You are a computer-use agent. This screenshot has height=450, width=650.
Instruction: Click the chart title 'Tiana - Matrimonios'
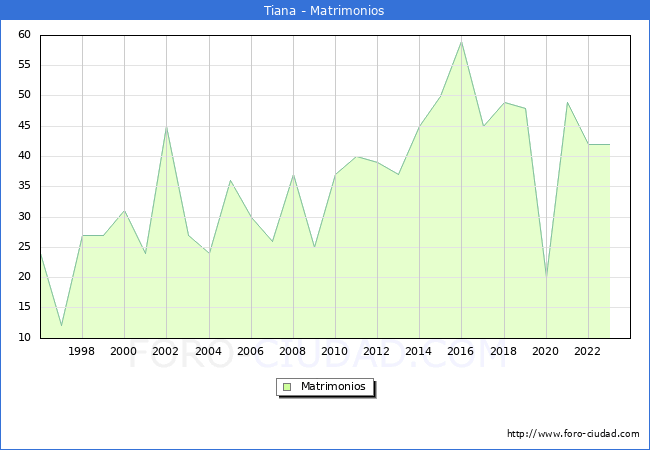click(x=324, y=10)
